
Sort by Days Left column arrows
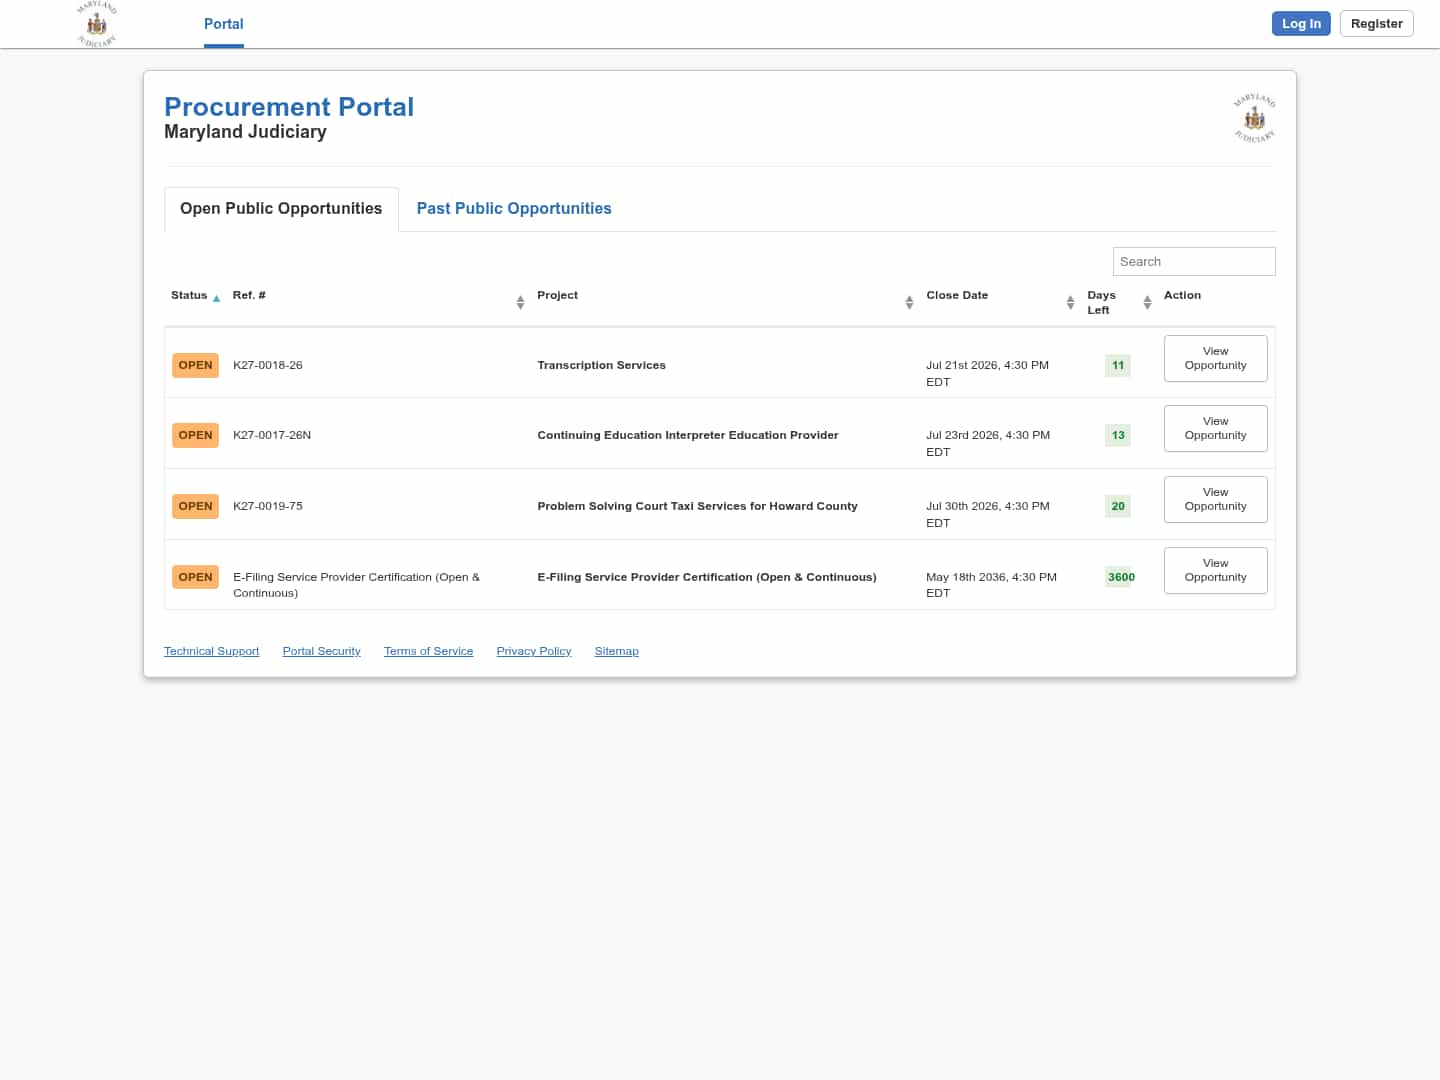(1147, 302)
